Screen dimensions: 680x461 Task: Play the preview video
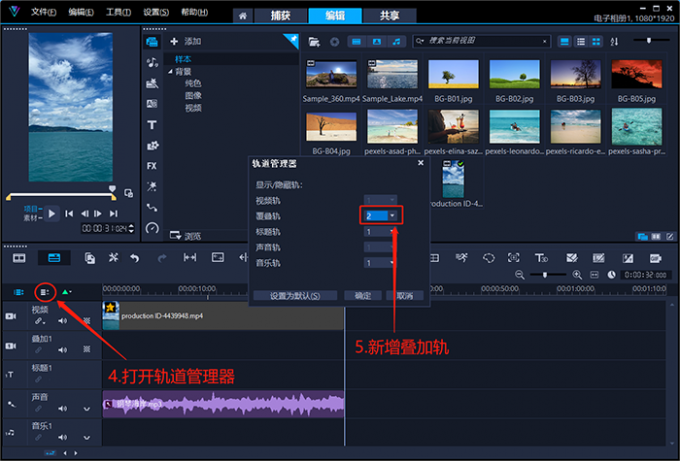tap(52, 213)
